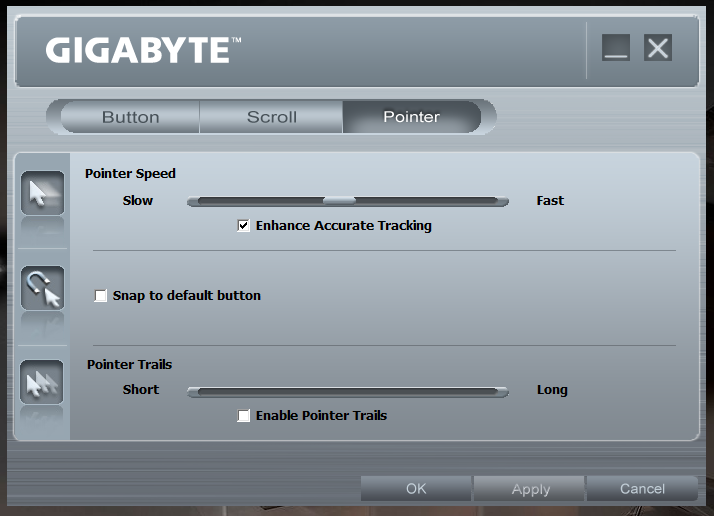This screenshot has height=516, width=714.
Task: Click the Short label by trails slider
Action: 141,389
